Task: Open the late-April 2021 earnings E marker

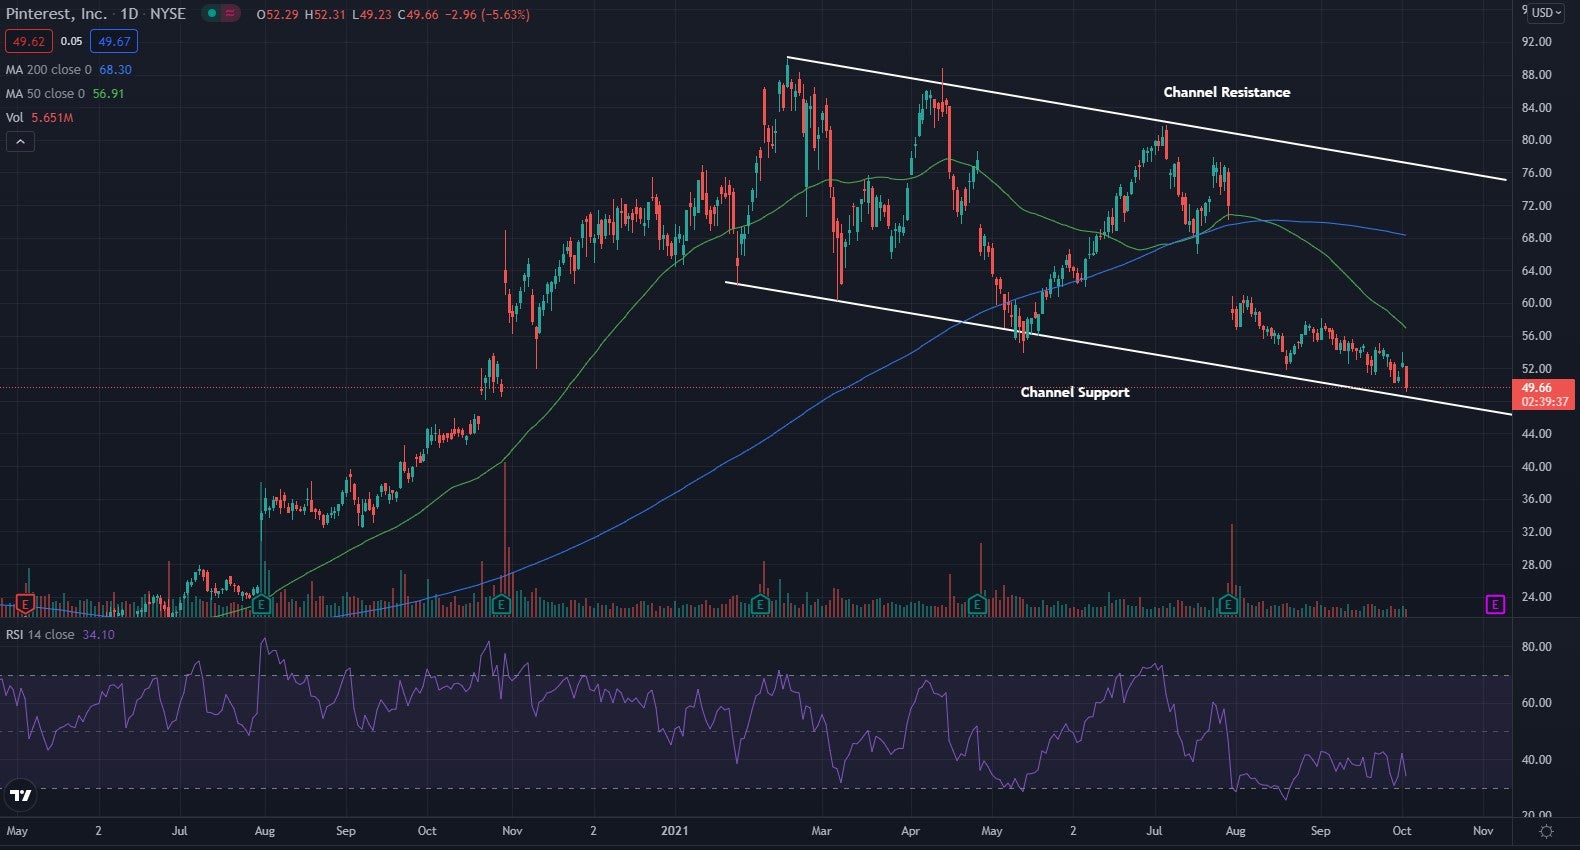Action: [x=977, y=604]
